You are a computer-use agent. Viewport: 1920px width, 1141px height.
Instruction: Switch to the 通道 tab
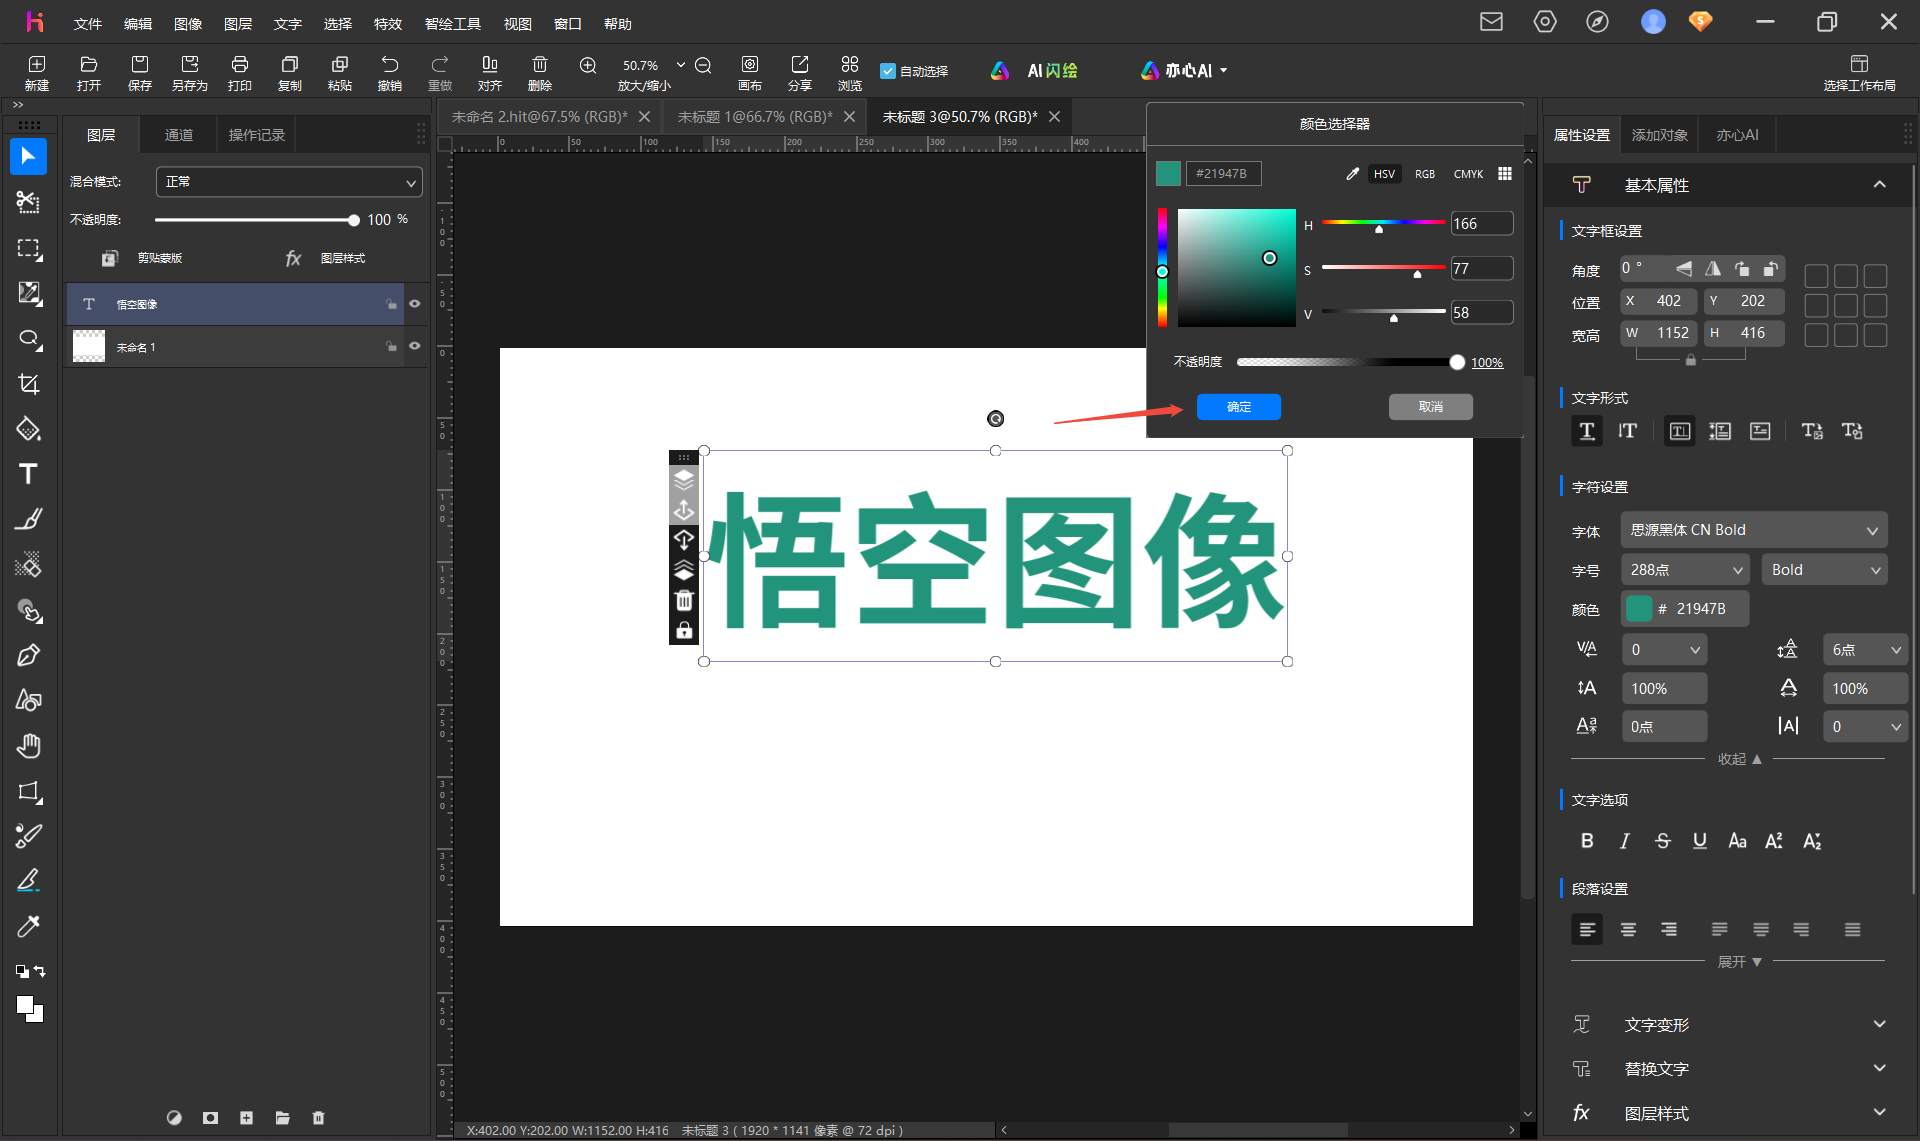point(179,135)
